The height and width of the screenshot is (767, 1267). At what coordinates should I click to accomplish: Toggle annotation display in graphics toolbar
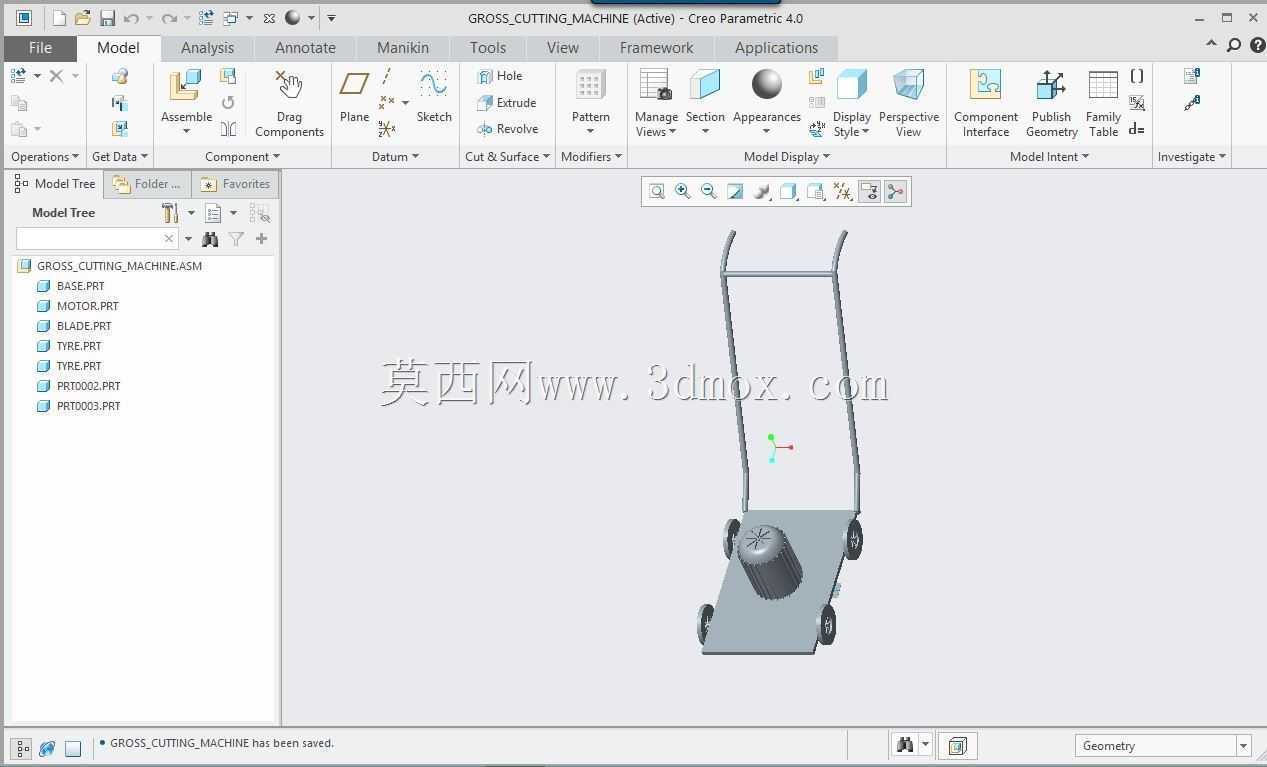click(x=869, y=191)
